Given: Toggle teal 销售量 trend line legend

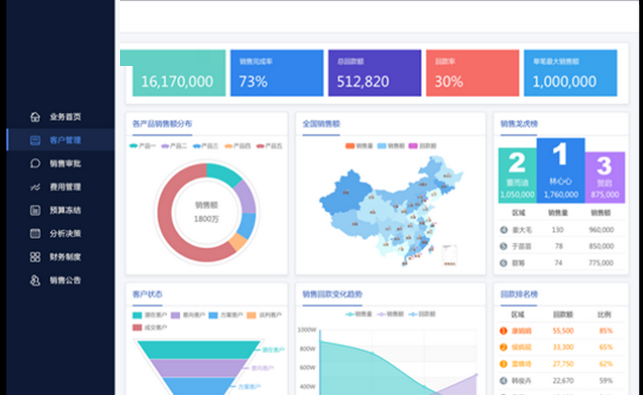Looking at the screenshot, I should [358, 314].
